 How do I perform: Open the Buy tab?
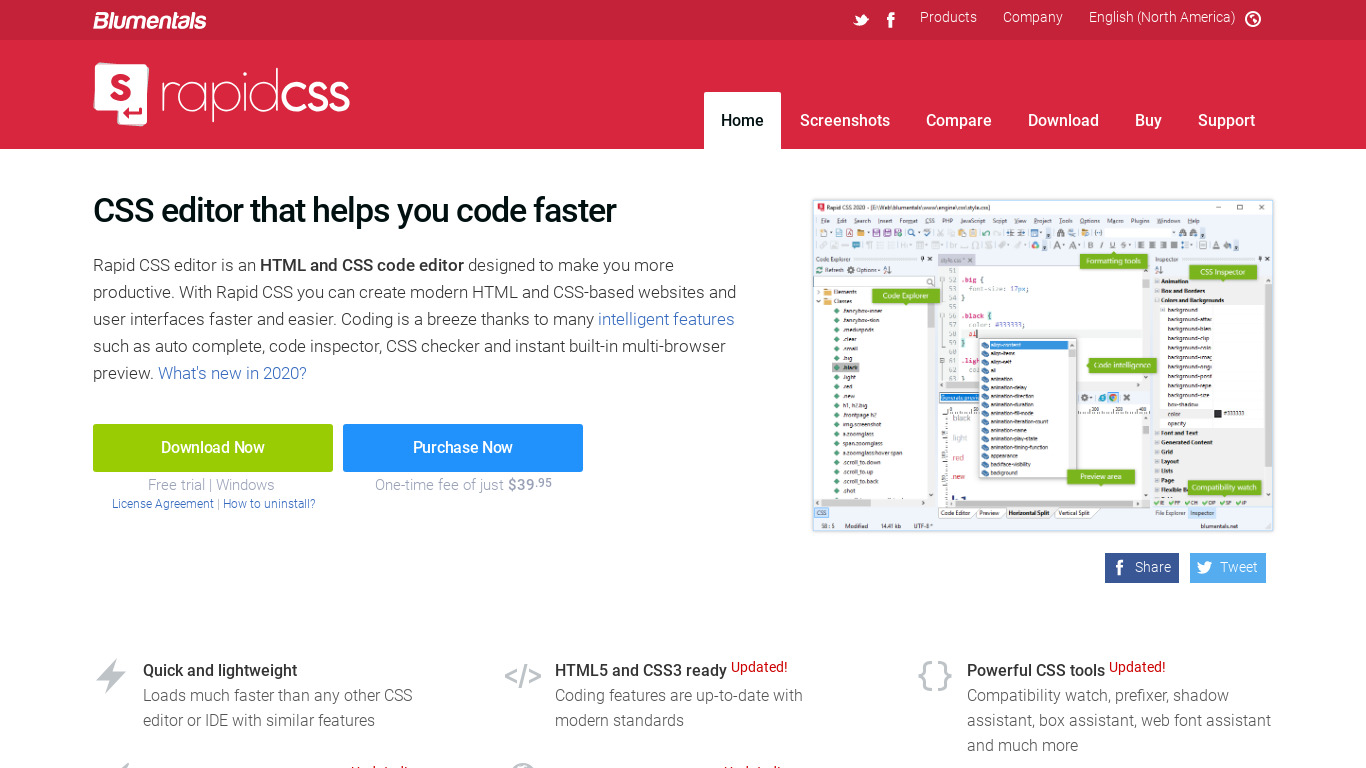[x=1148, y=120]
